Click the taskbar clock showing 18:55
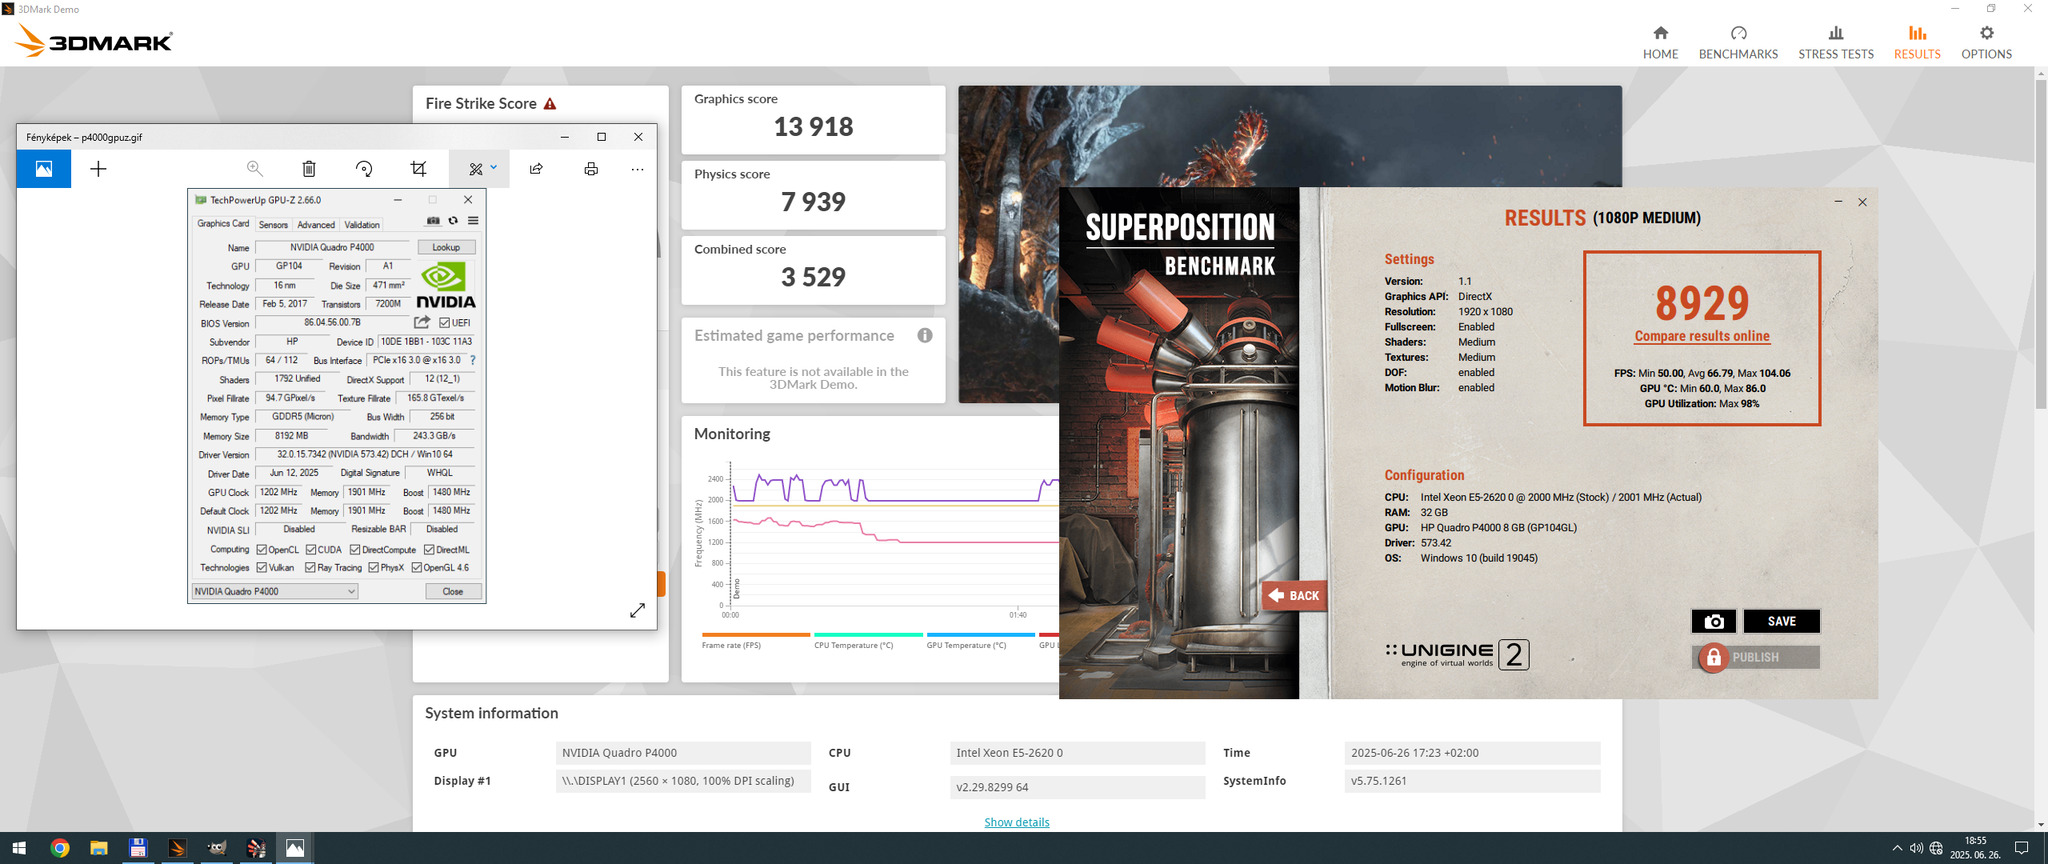Screen dimensions: 2048x864 click(x=1975, y=848)
